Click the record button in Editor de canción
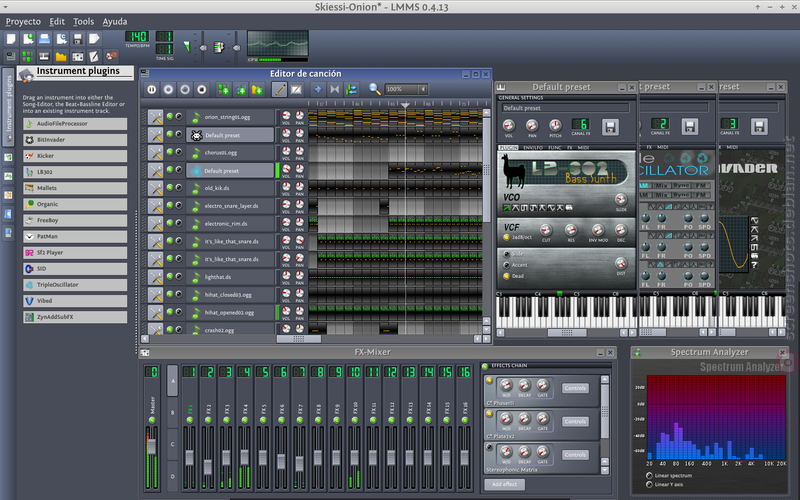Viewport: 800px width, 500px height. click(168, 89)
